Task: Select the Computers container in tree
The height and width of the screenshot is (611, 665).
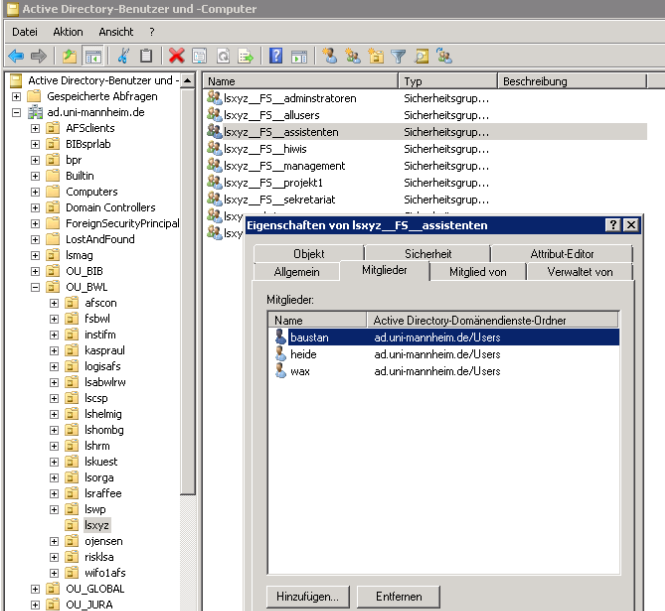Action: tap(92, 192)
